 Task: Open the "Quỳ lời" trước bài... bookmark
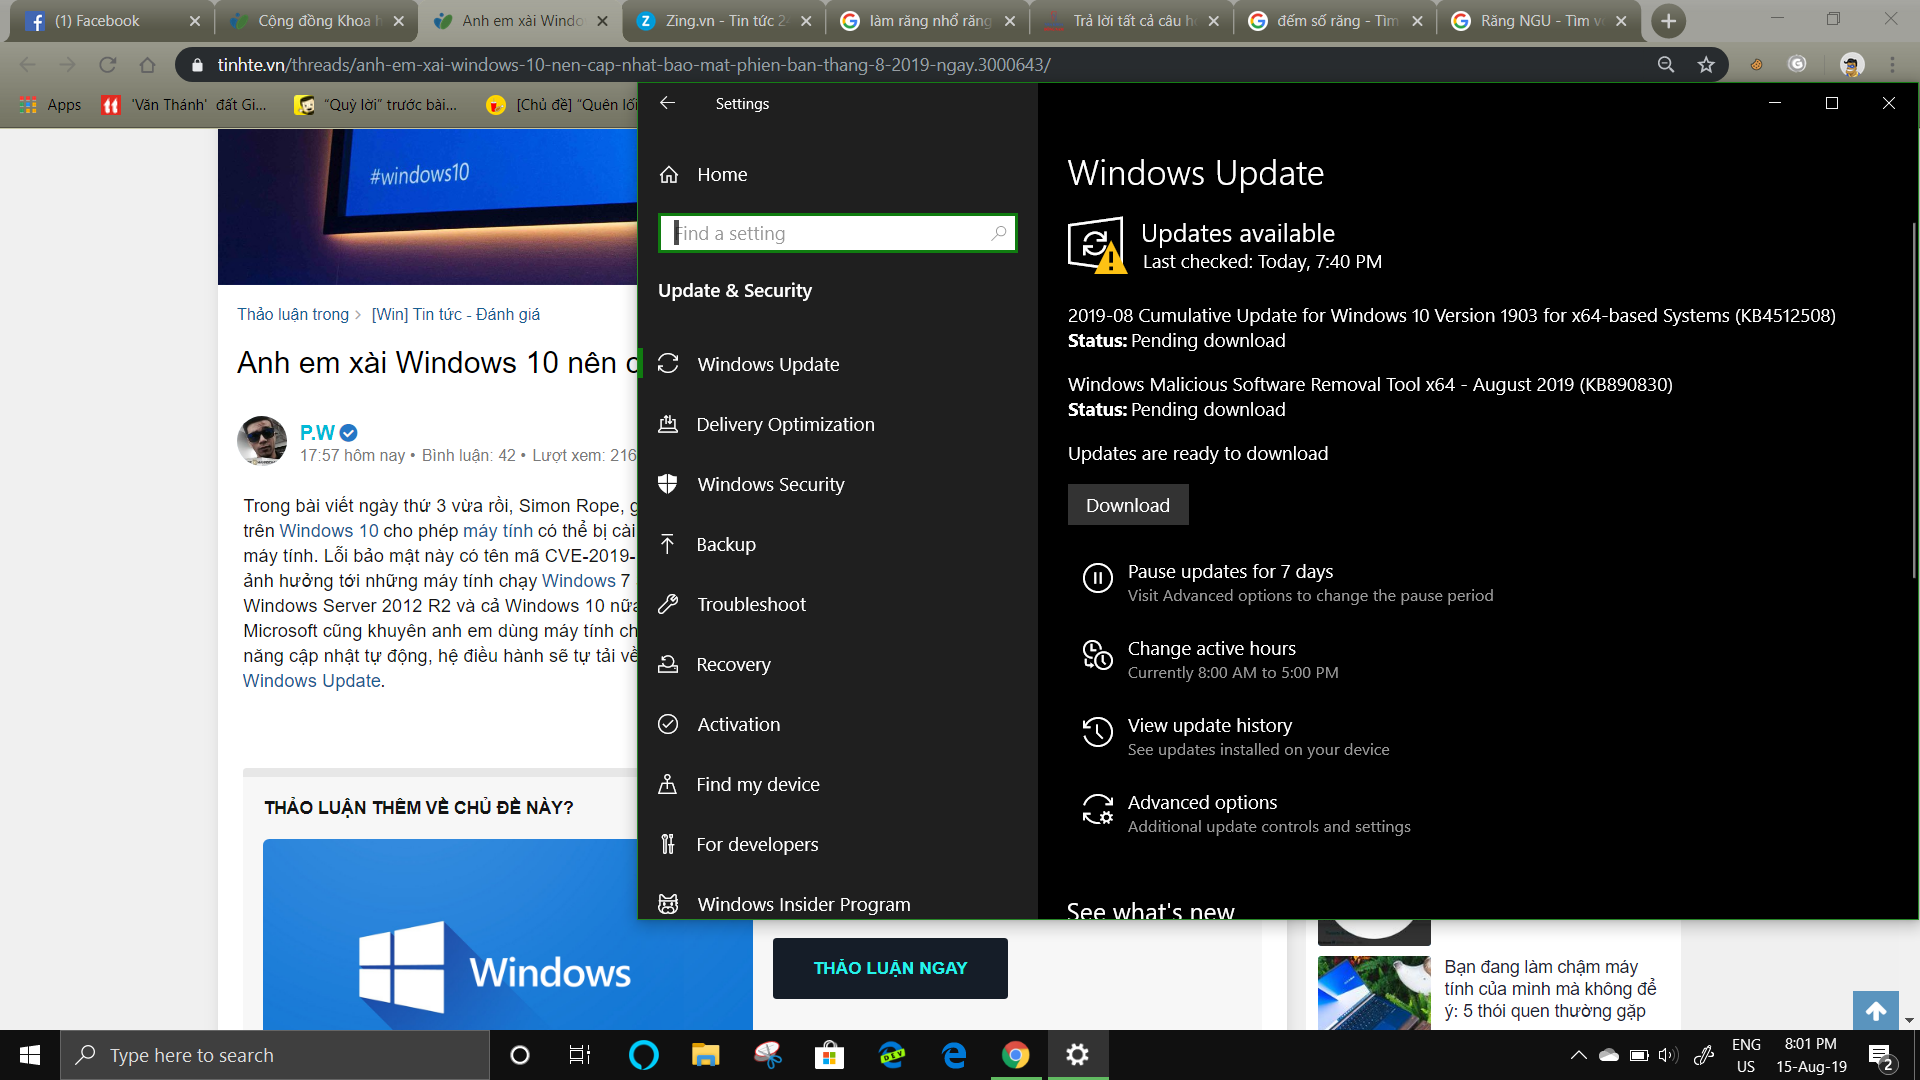click(376, 105)
